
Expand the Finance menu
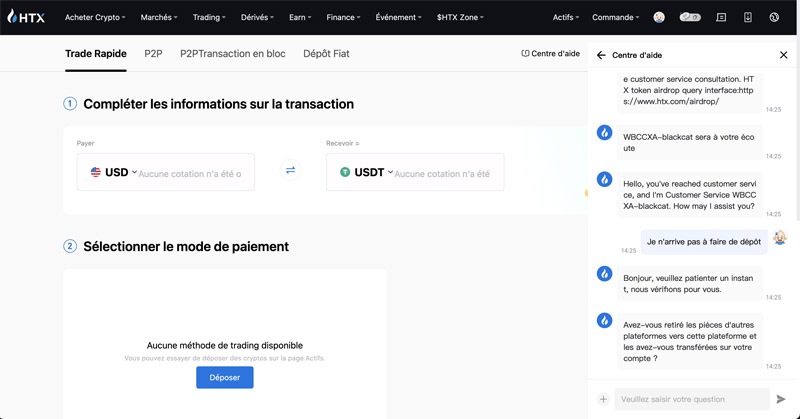point(343,17)
